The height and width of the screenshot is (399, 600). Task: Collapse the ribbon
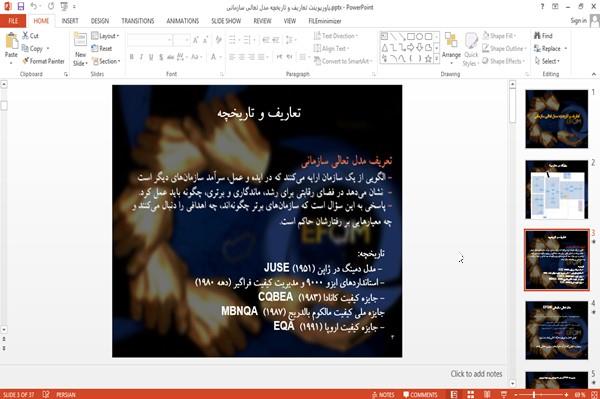(x=593, y=74)
